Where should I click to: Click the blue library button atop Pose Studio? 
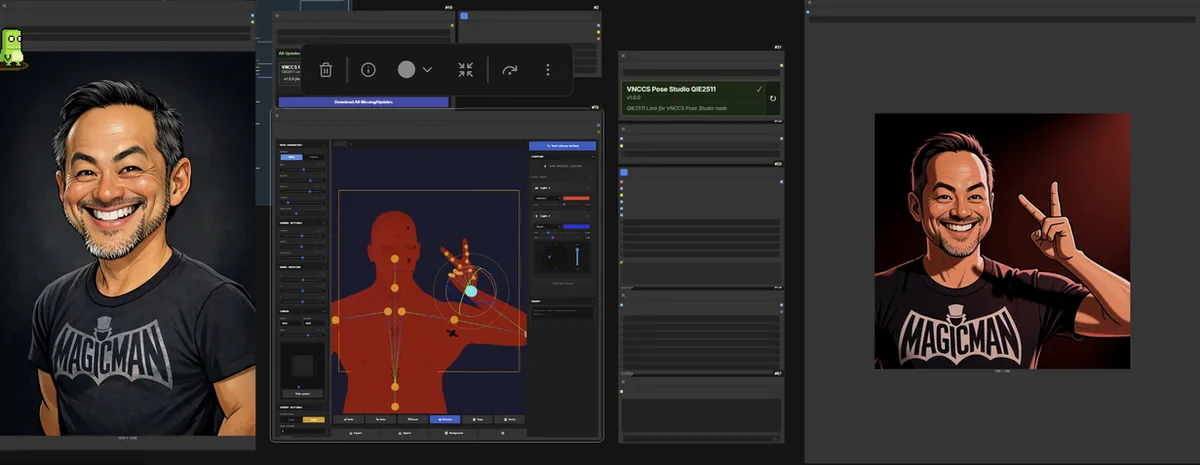click(x=562, y=146)
